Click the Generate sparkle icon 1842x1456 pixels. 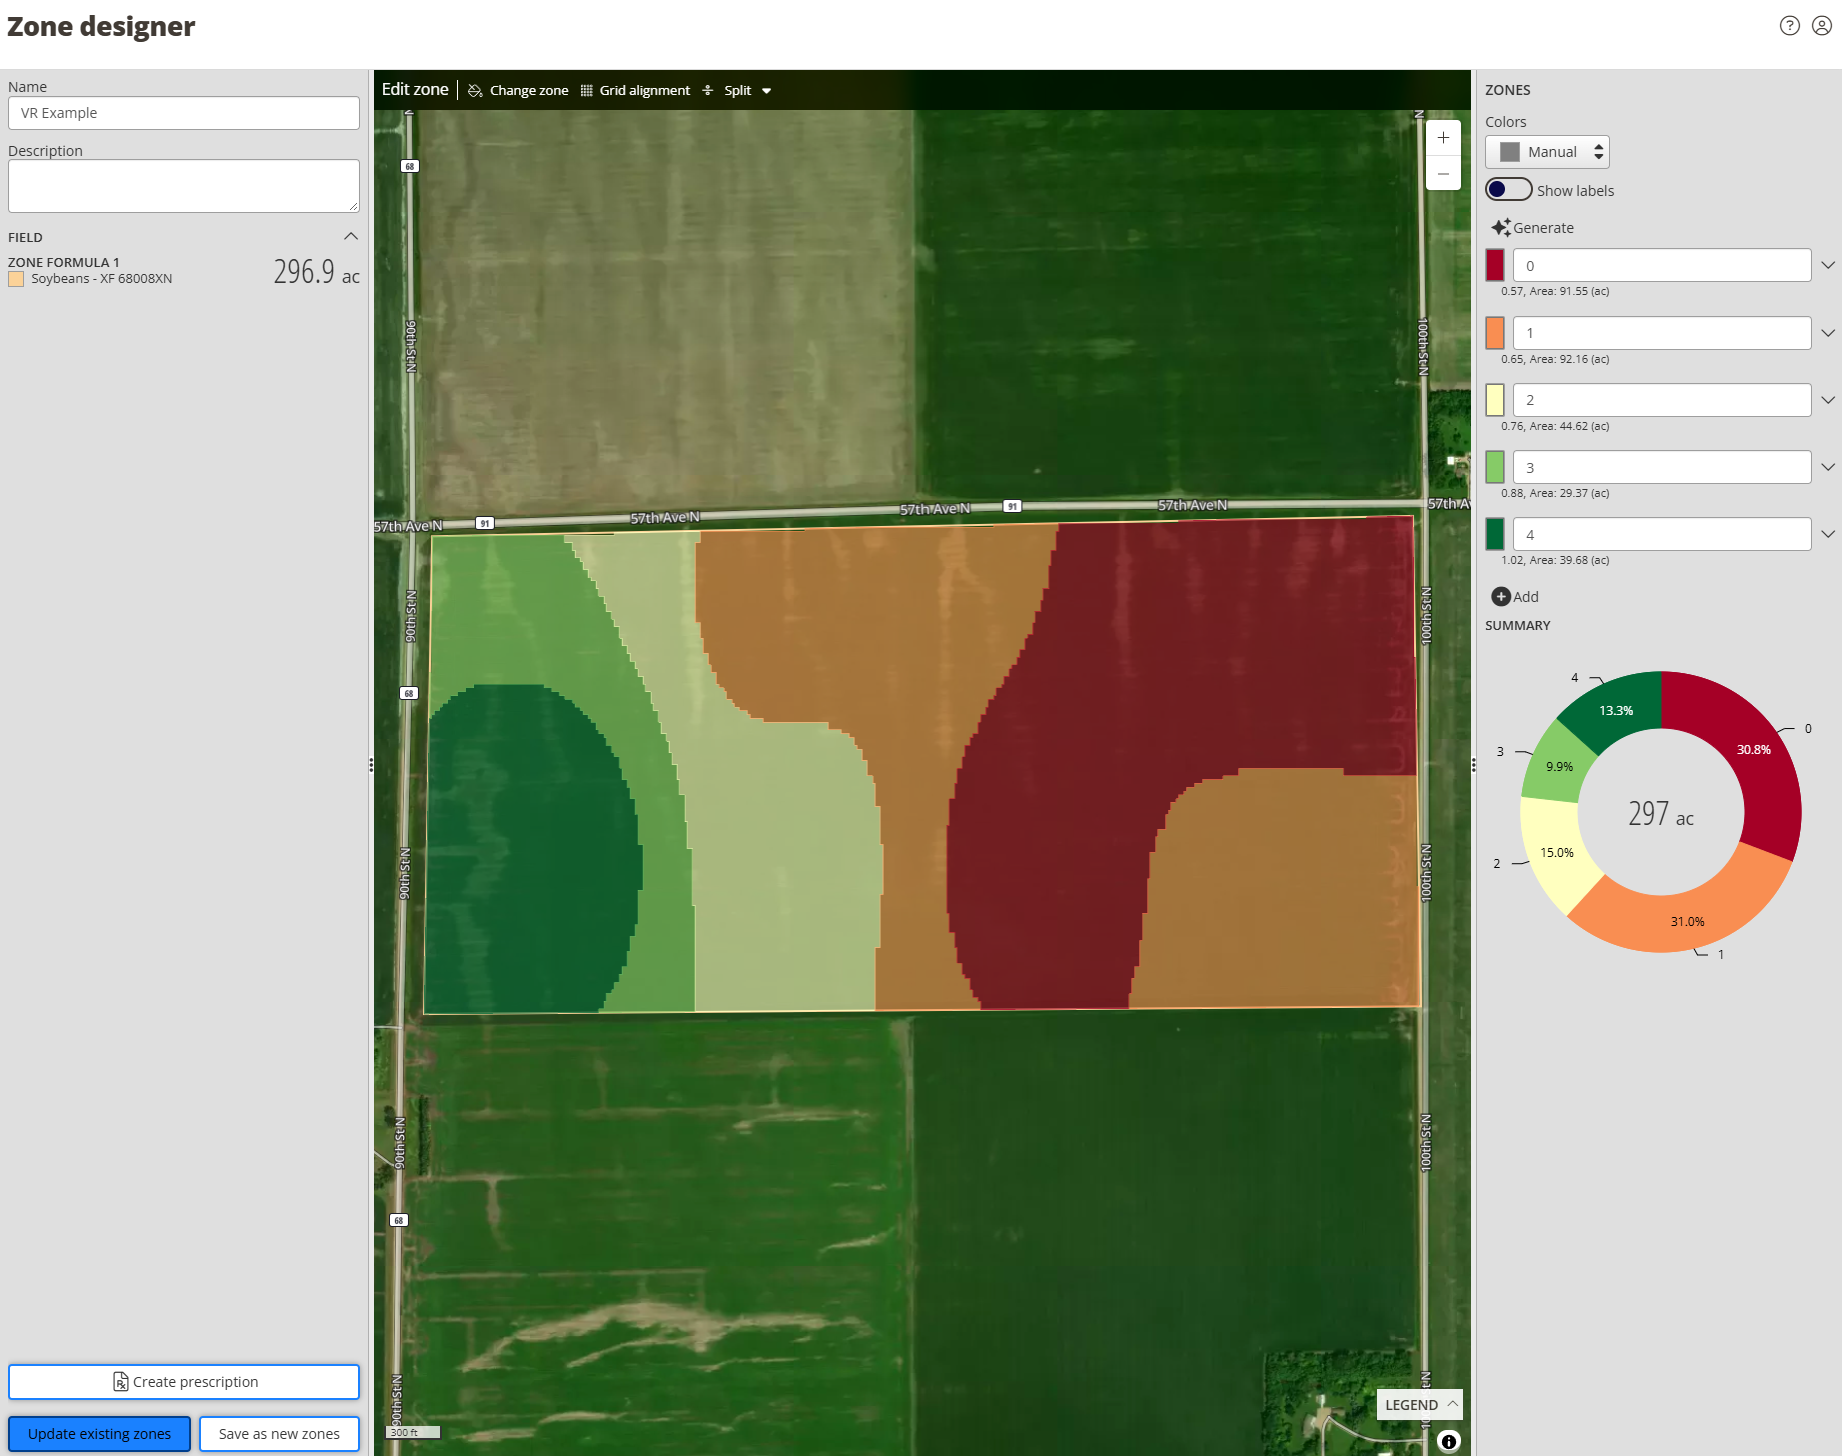pyautogui.click(x=1500, y=228)
